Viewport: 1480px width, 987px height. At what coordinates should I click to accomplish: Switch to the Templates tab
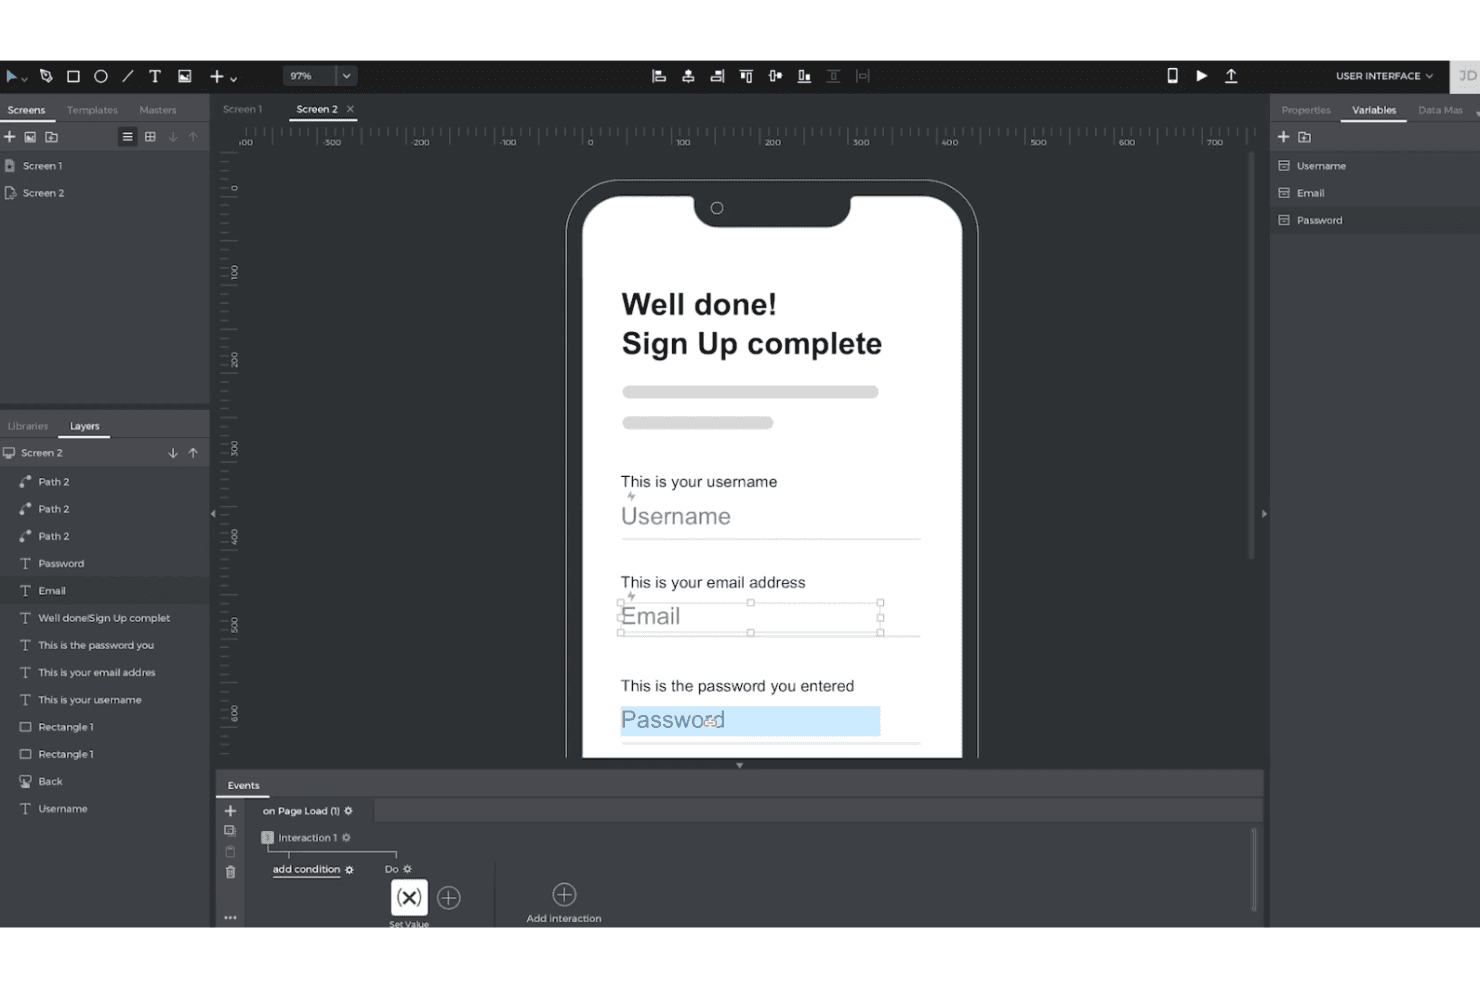click(x=92, y=110)
